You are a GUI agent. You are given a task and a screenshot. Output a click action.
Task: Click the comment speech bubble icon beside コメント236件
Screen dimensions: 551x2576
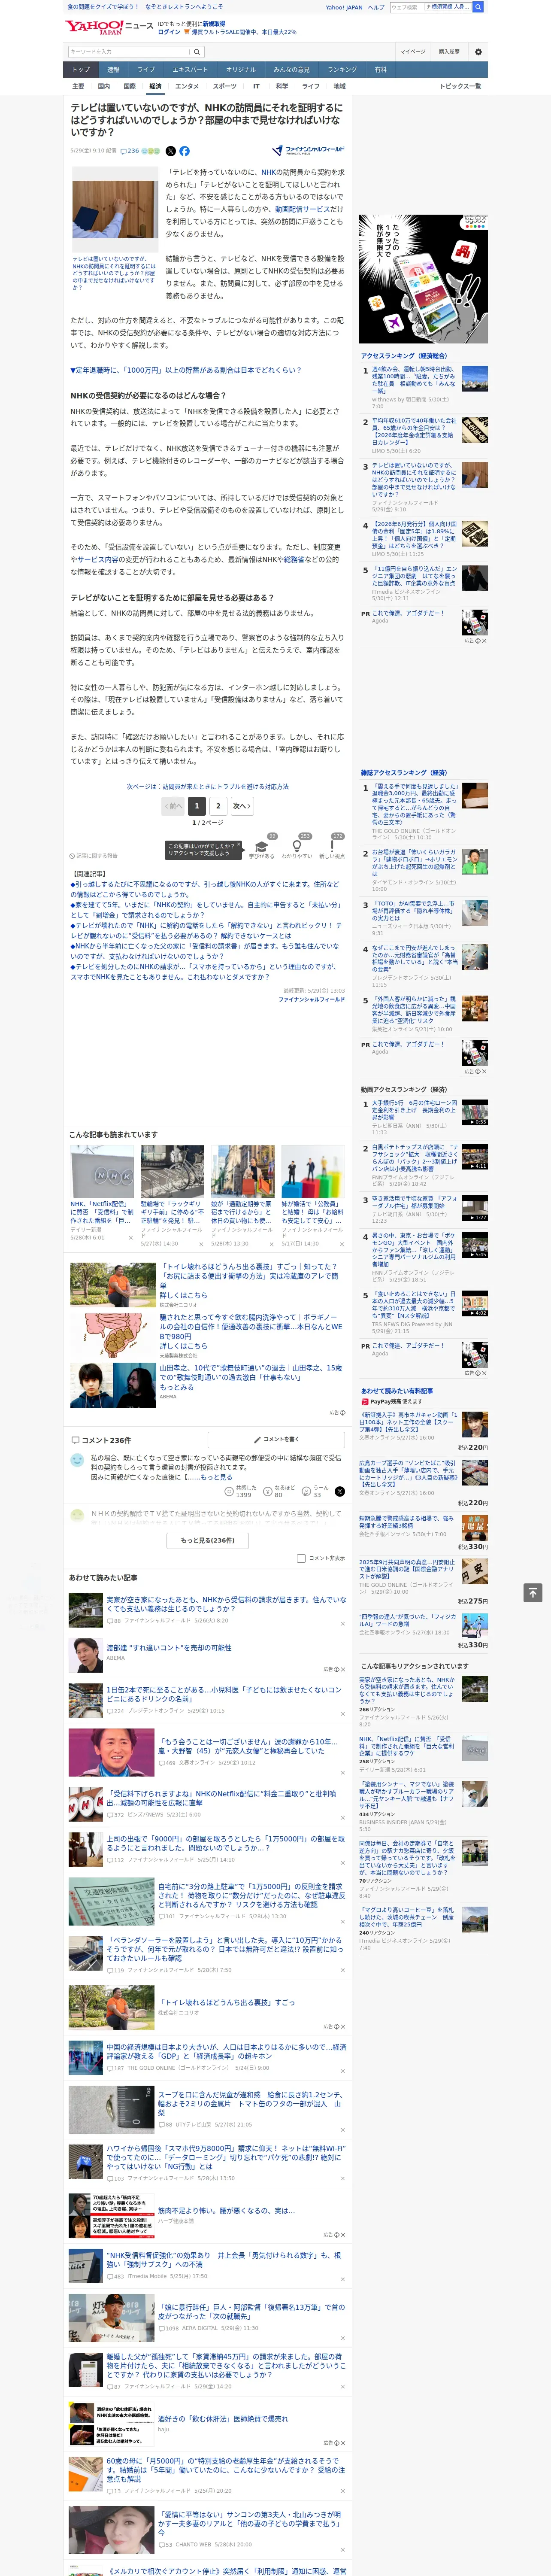[75, 1440]
